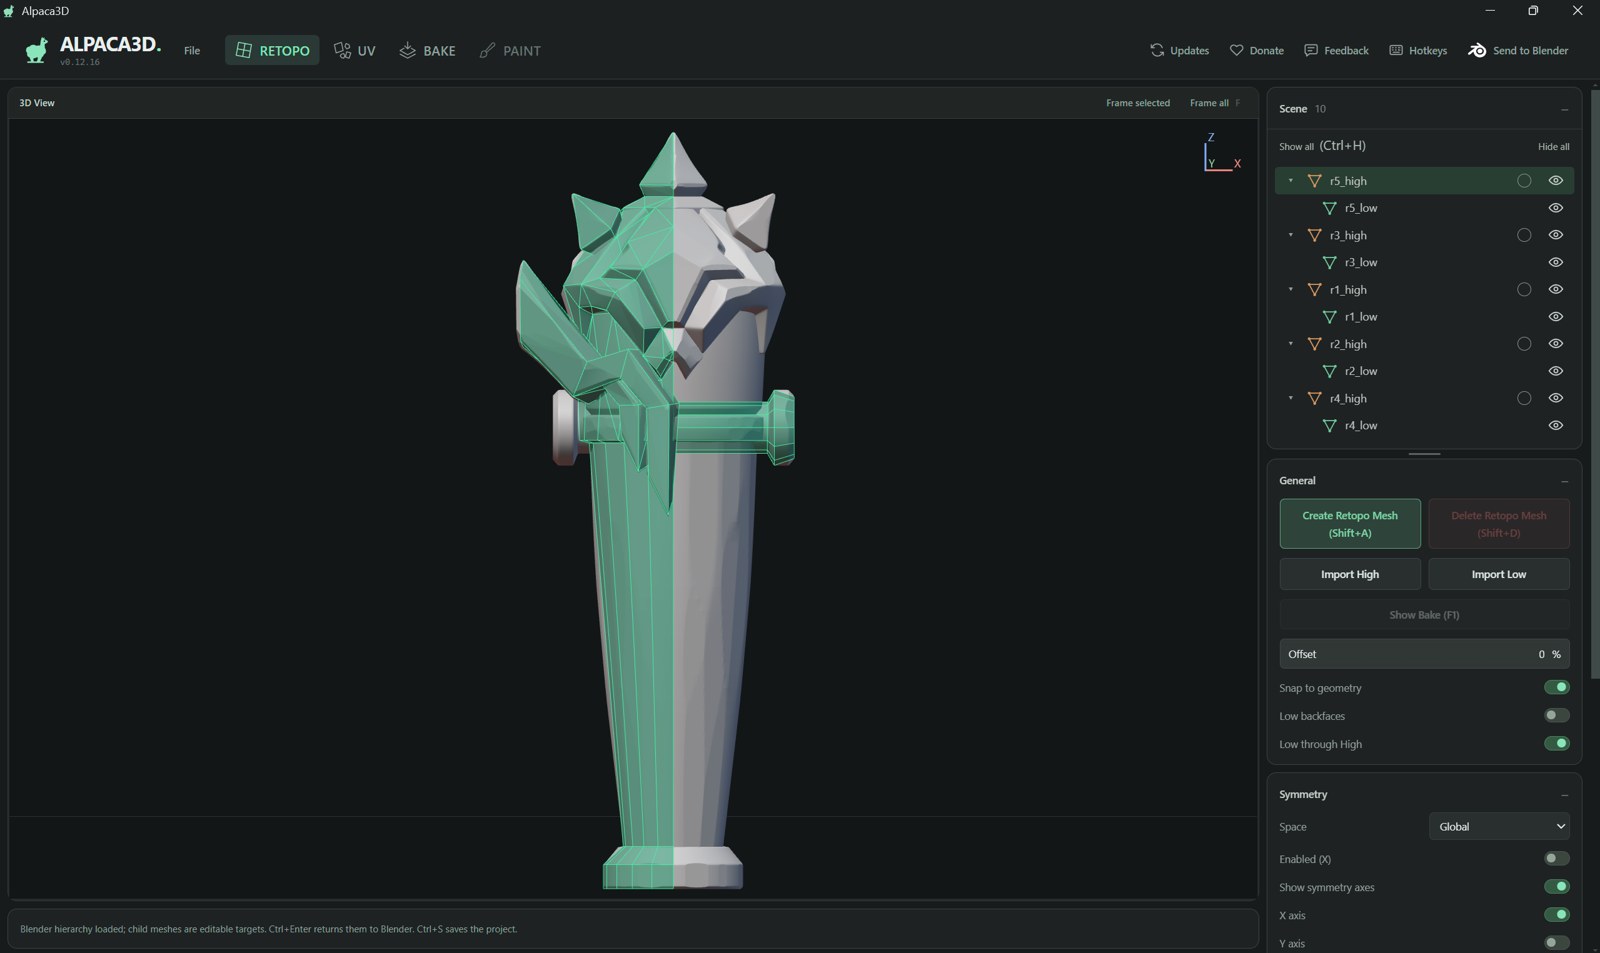The height and width of the screenshot is (953, 1600).
Task: Click the r1_low green mesh icon
Action: click(1329, 317)
